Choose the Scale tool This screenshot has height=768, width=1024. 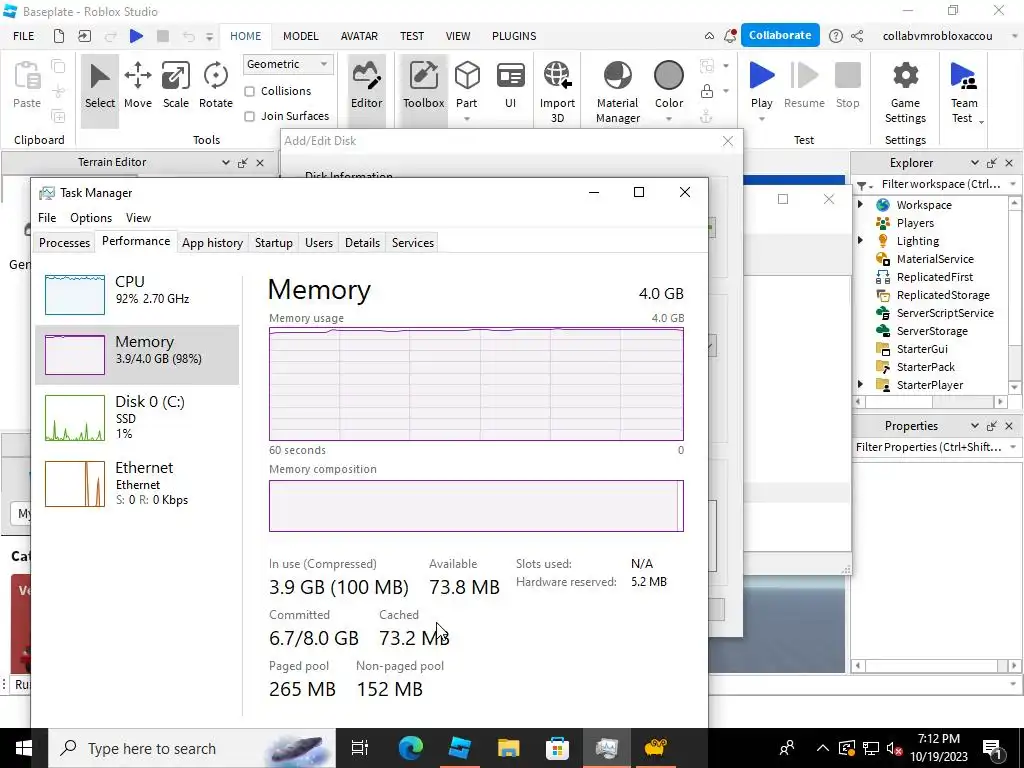click(176, 86)
